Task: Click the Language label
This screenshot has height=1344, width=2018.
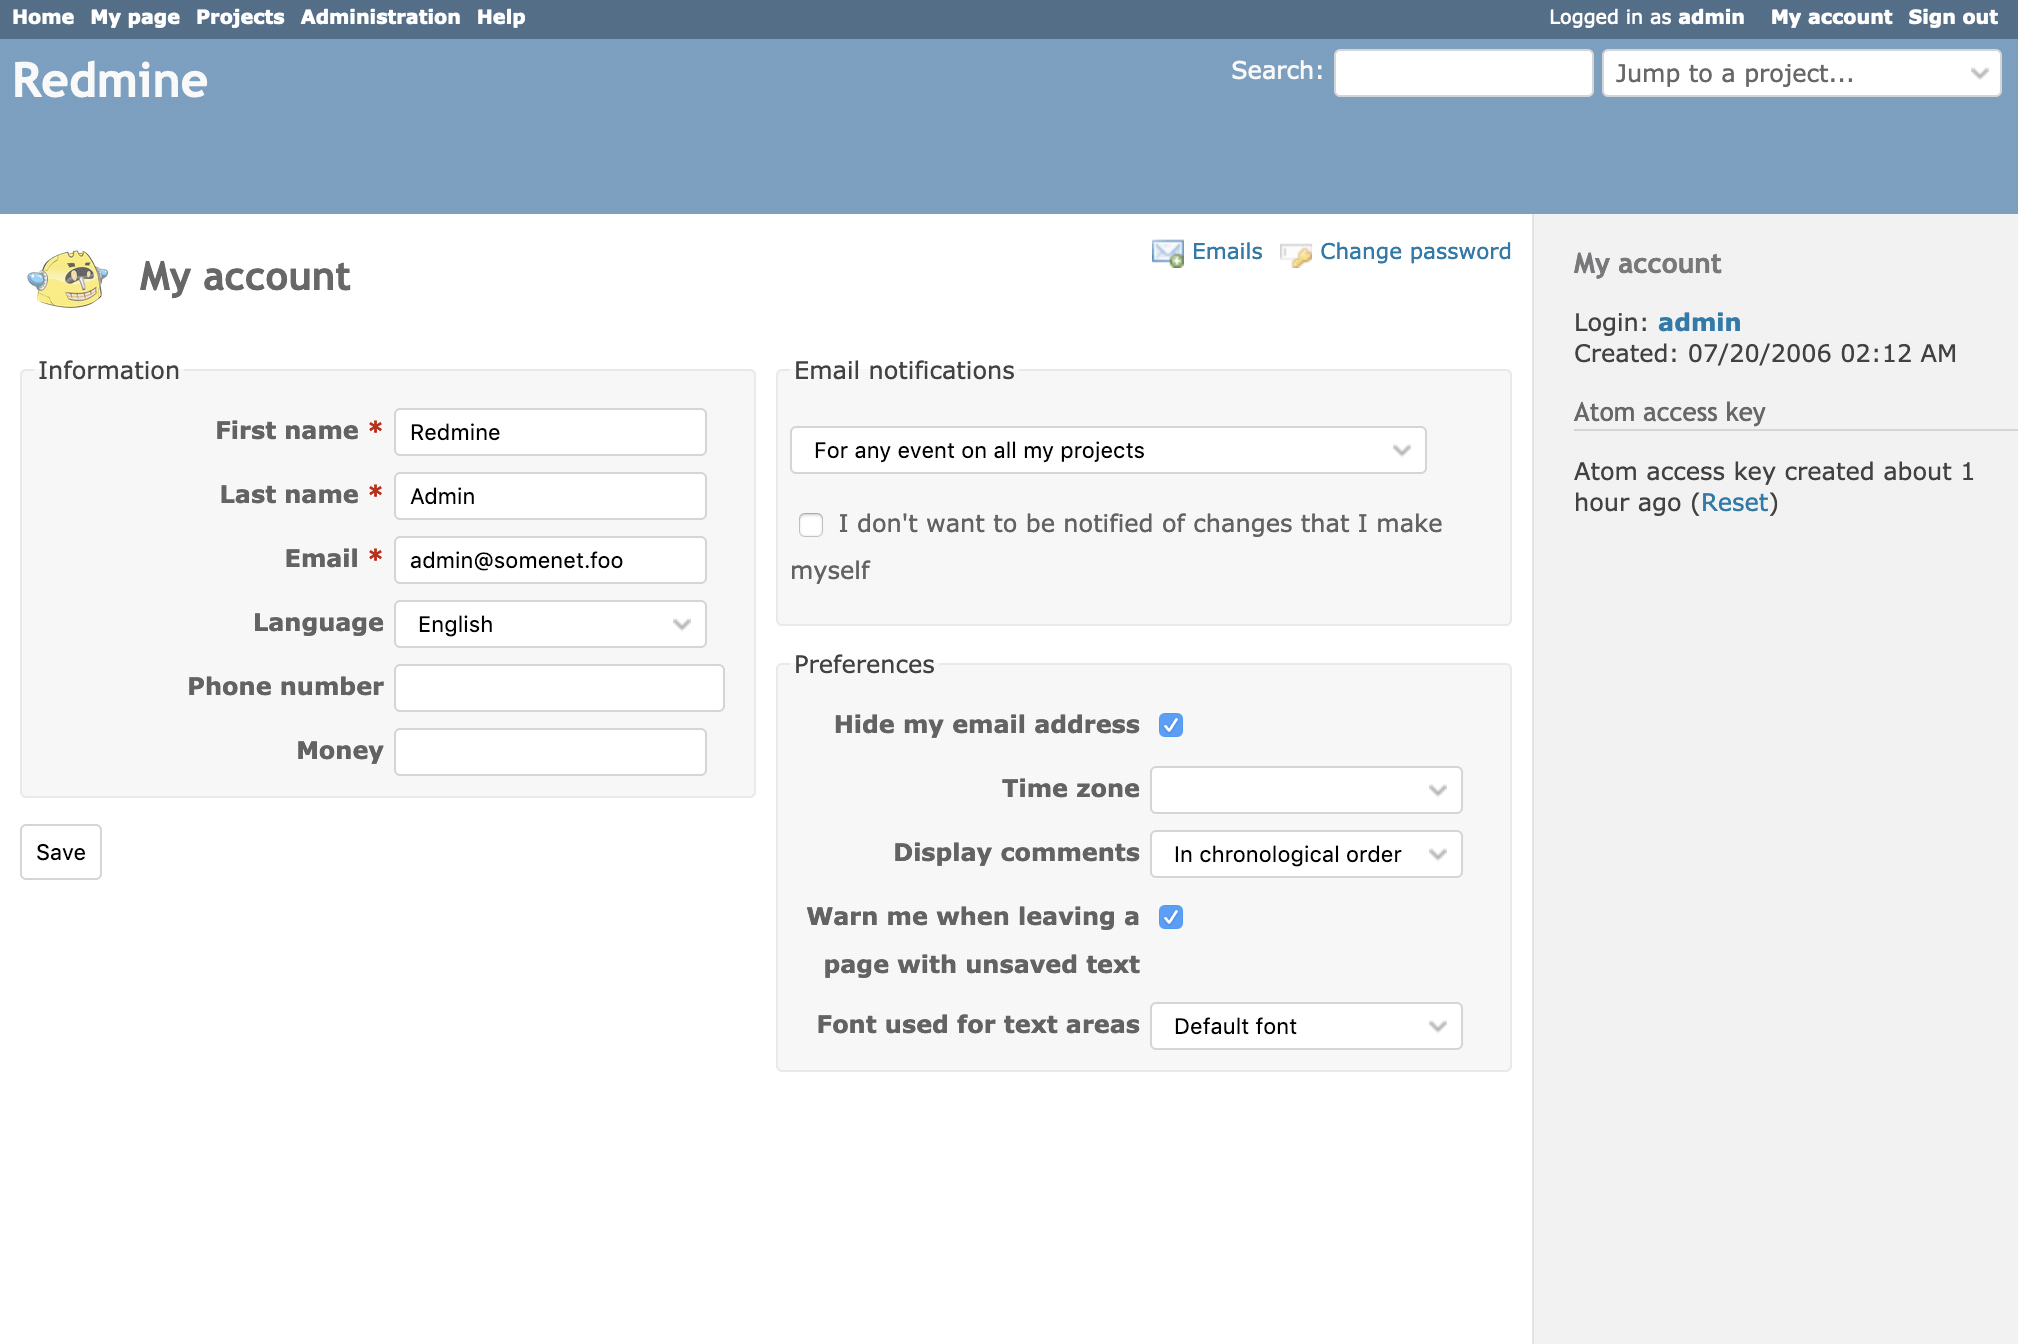Action: (x=318, y=623)
